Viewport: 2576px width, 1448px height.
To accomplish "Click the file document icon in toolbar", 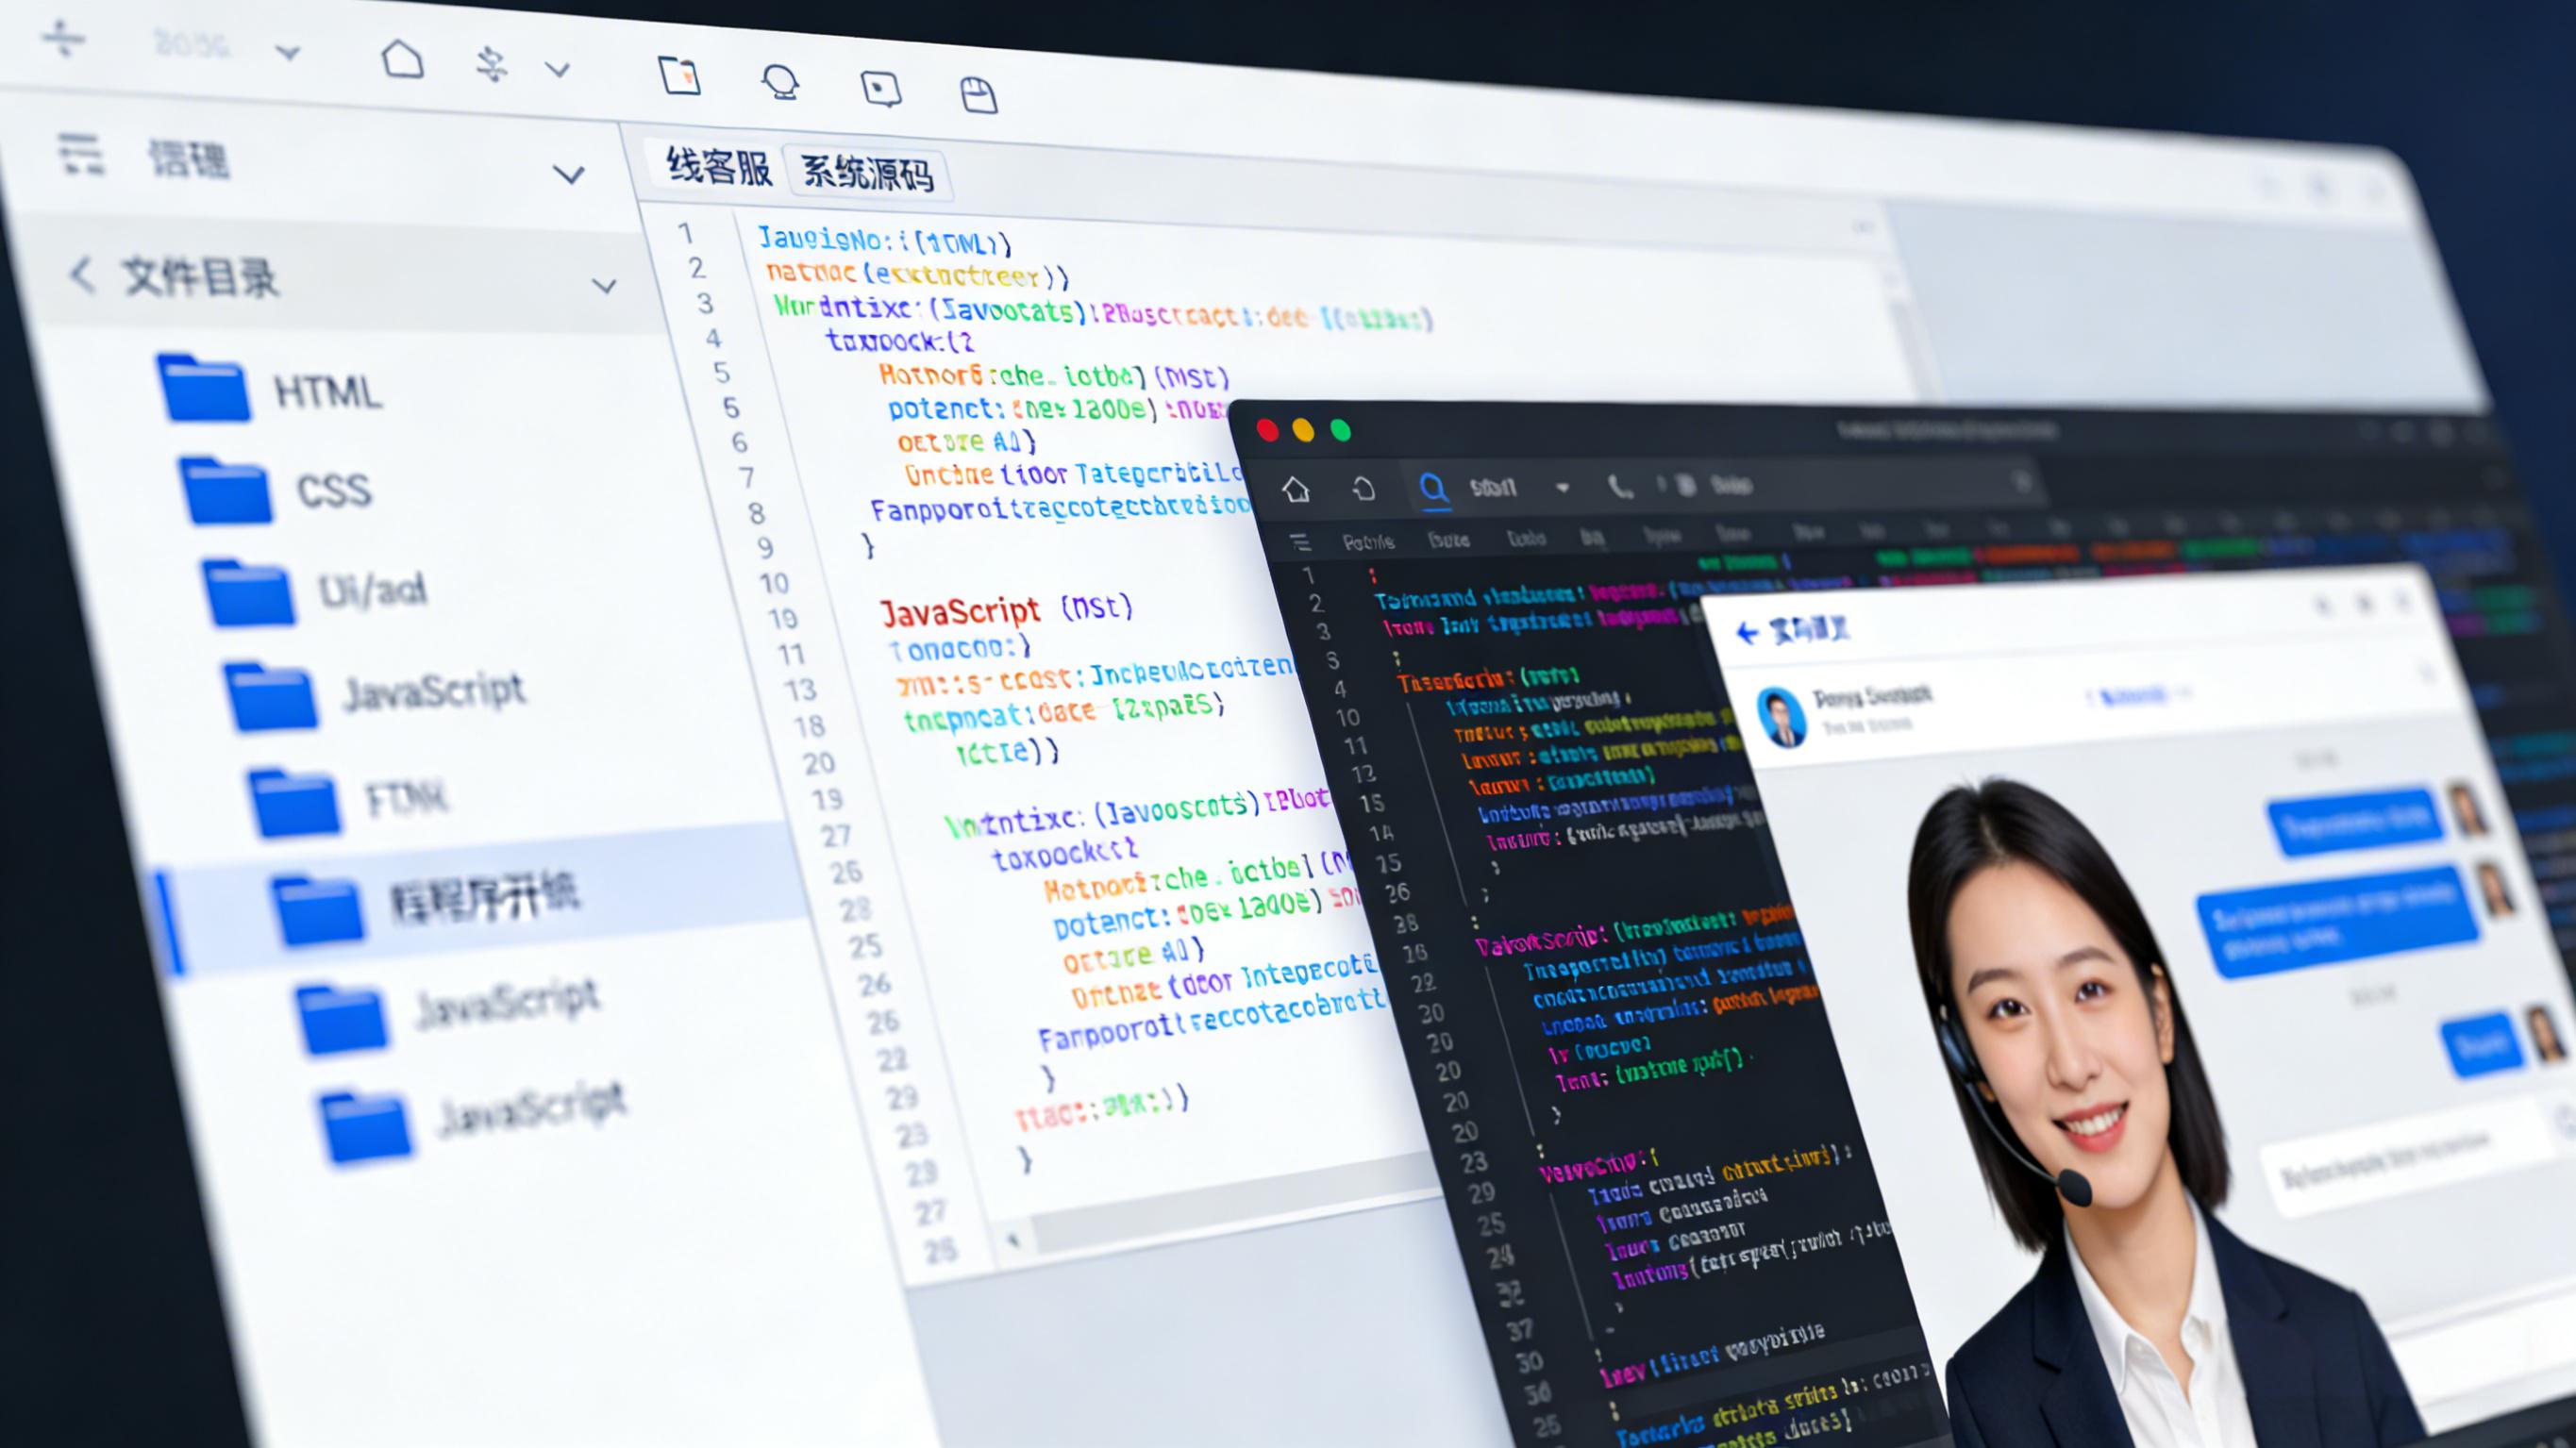I will tap(680, 75).
